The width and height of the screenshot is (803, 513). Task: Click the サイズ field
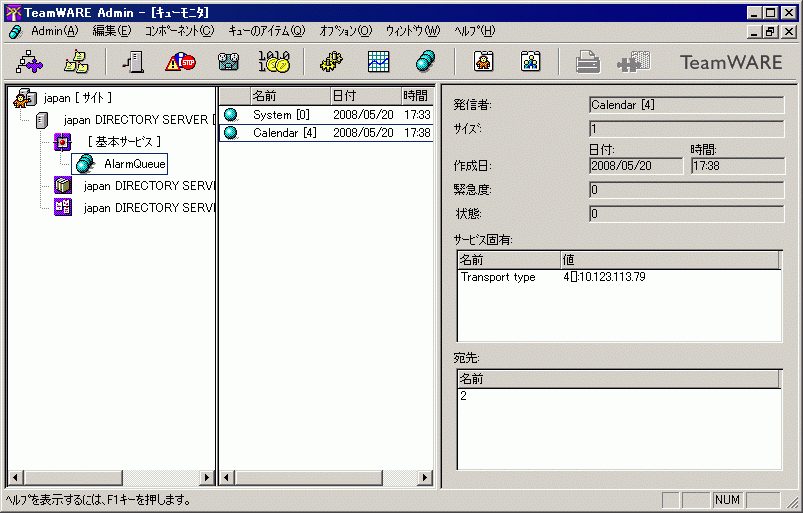coord(686,129)
